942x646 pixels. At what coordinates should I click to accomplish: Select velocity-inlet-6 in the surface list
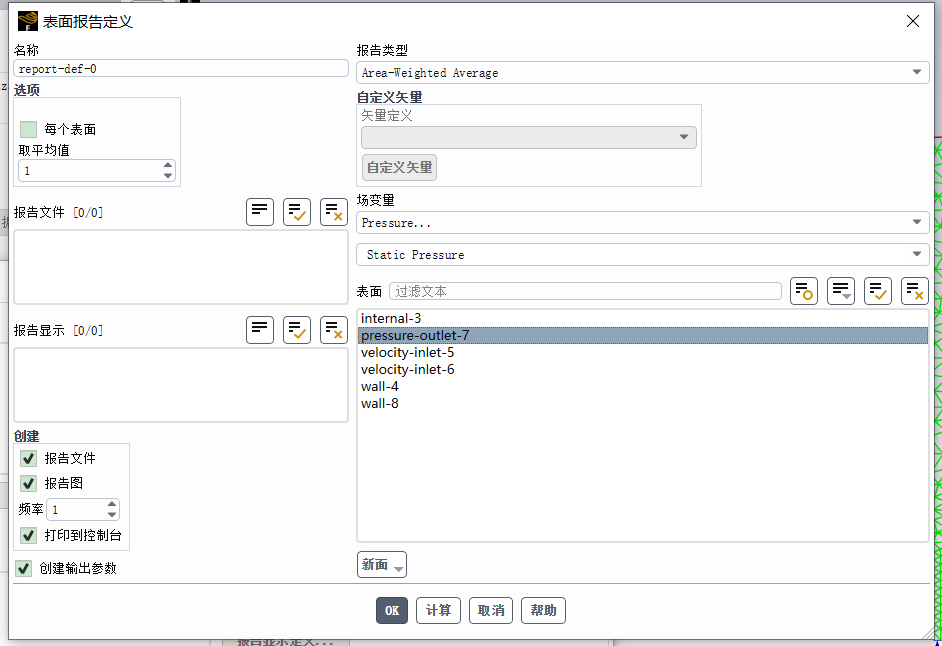(643, 370)
